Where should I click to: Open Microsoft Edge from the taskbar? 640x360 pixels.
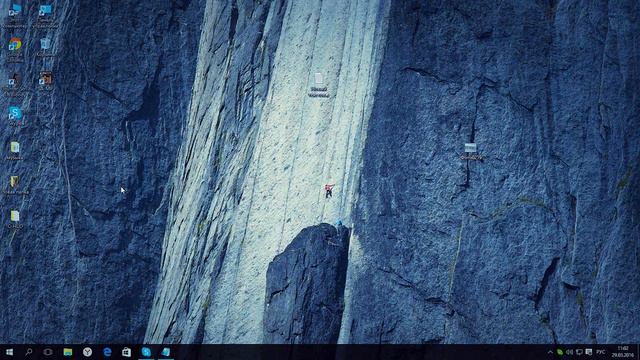107,352
